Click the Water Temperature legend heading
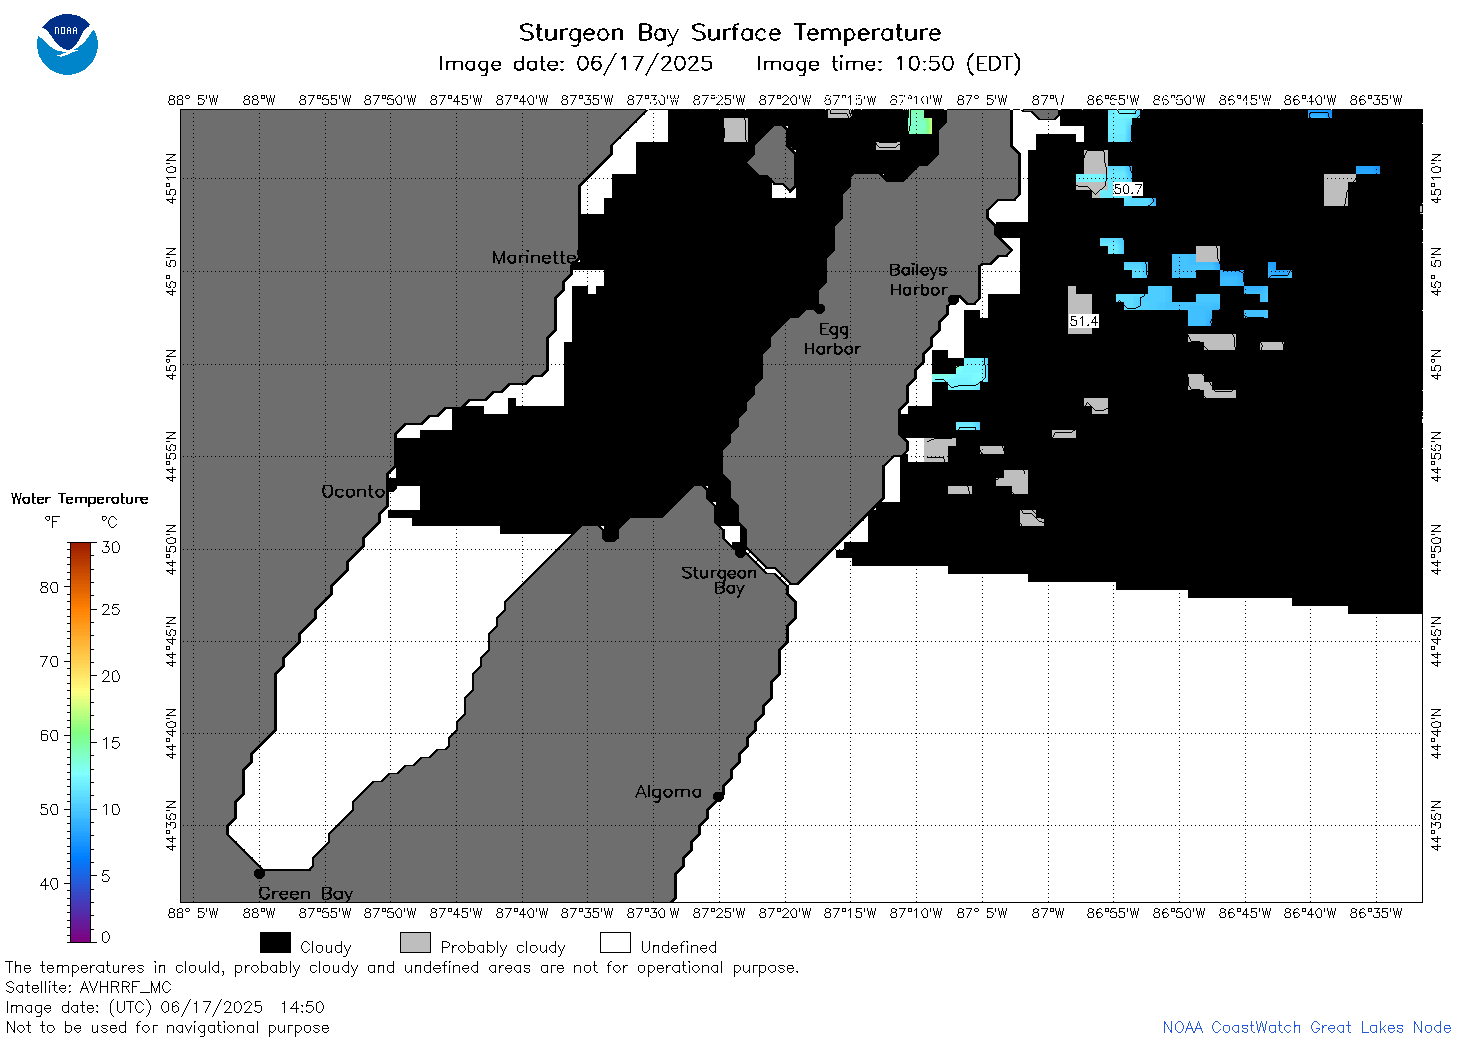Screen dimensions: 1462x1043 pyautogui.click(x=79, y=498)
